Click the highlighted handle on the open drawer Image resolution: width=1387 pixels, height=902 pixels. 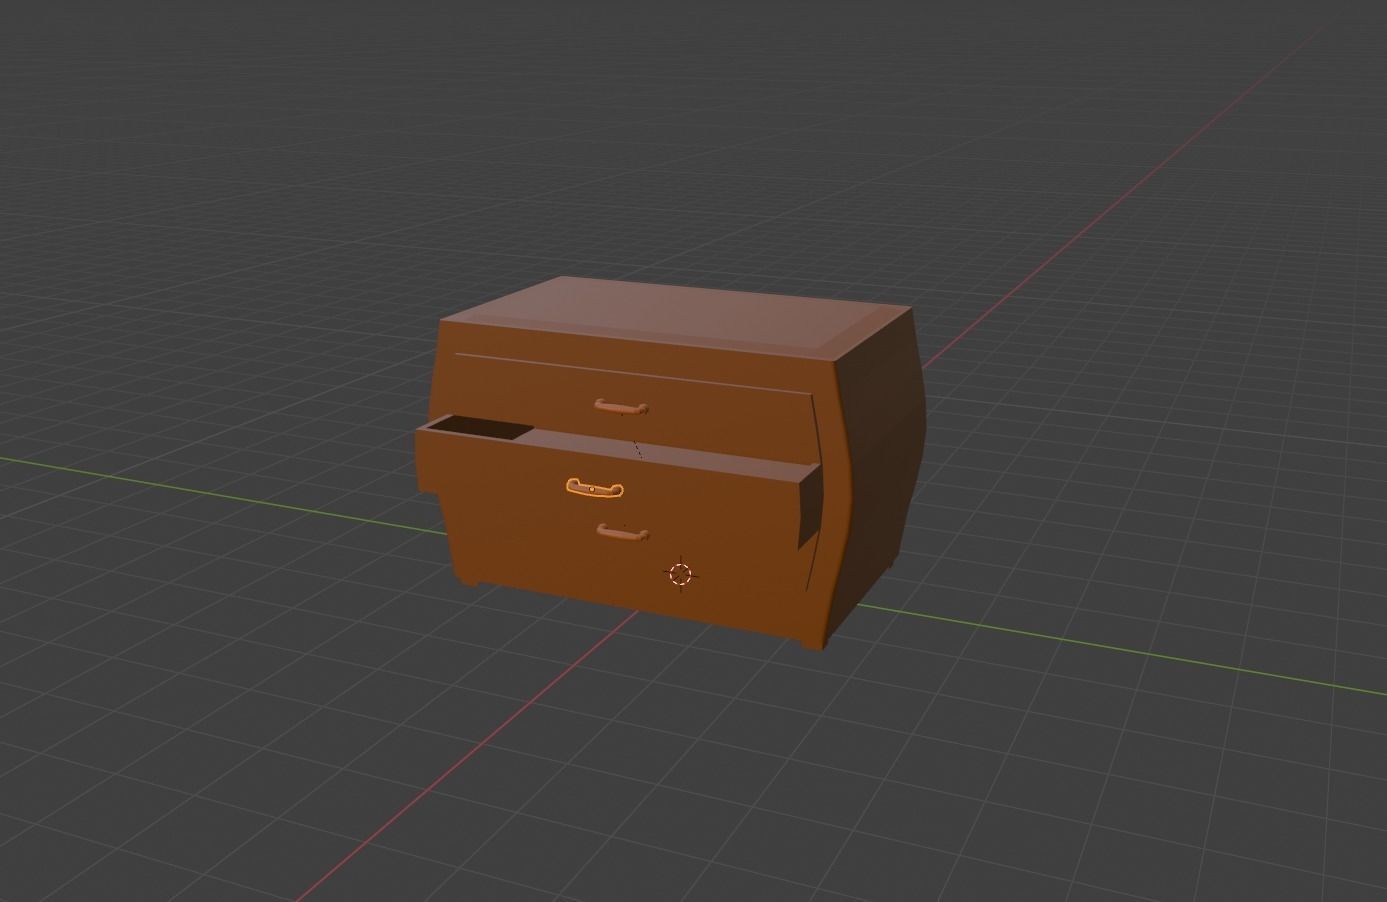coord(594,488)
